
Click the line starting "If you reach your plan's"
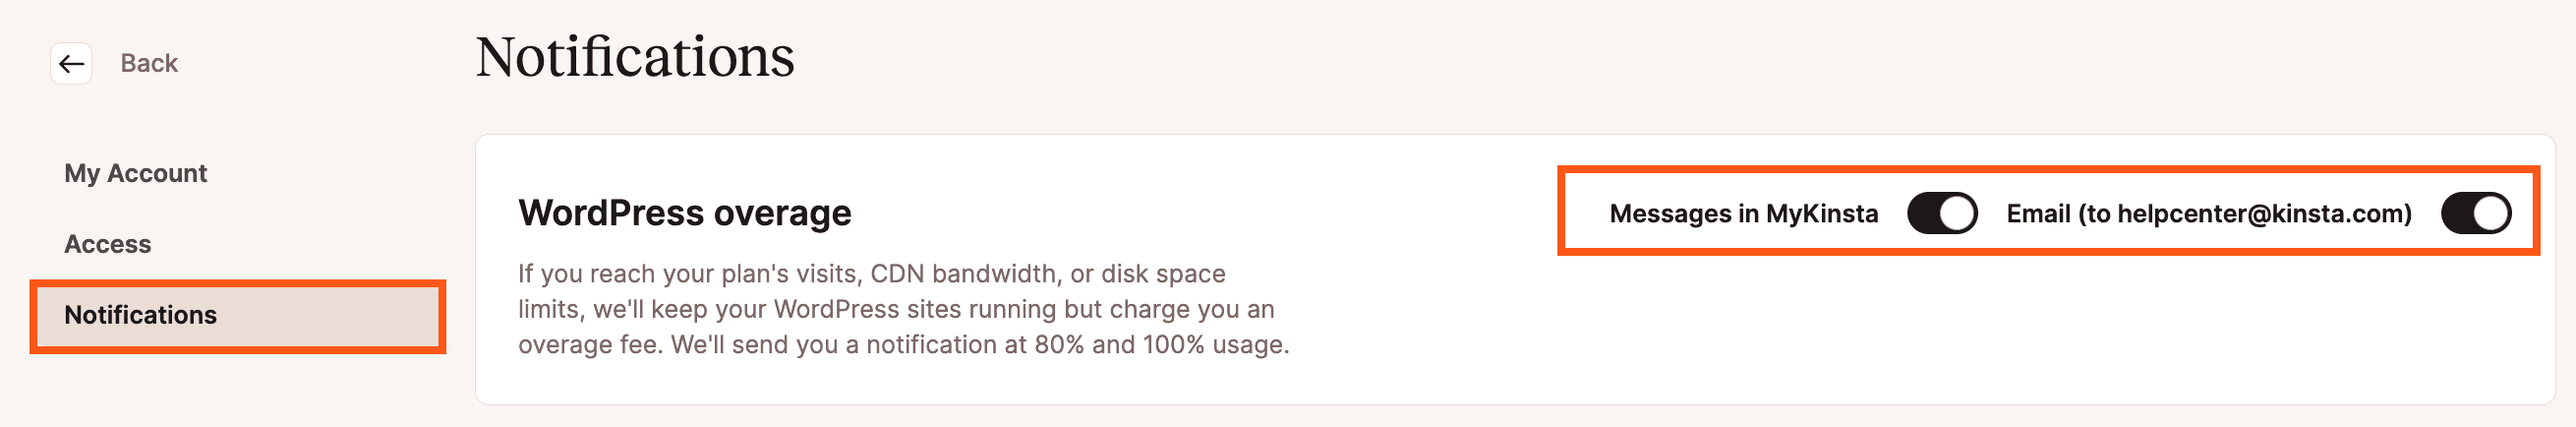tap(870, 274)
